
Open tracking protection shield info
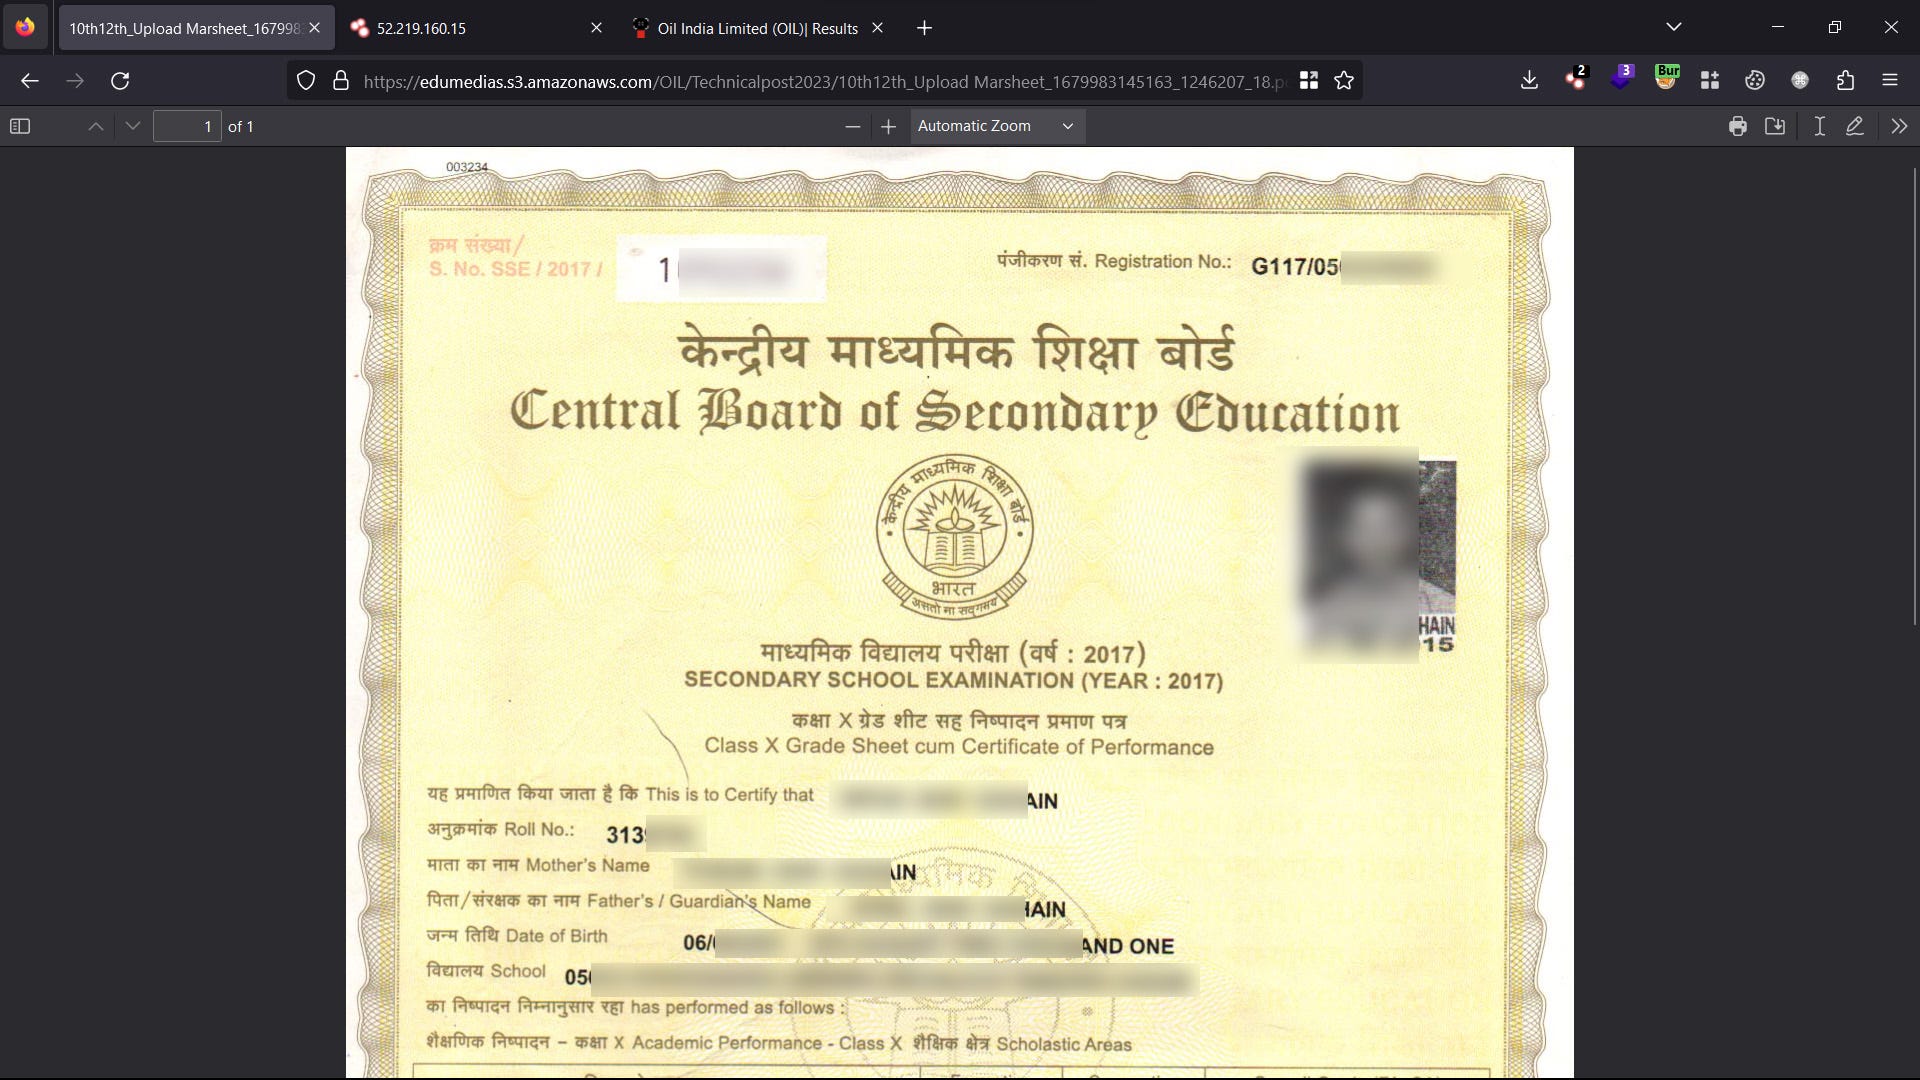[x=306, y=81]
